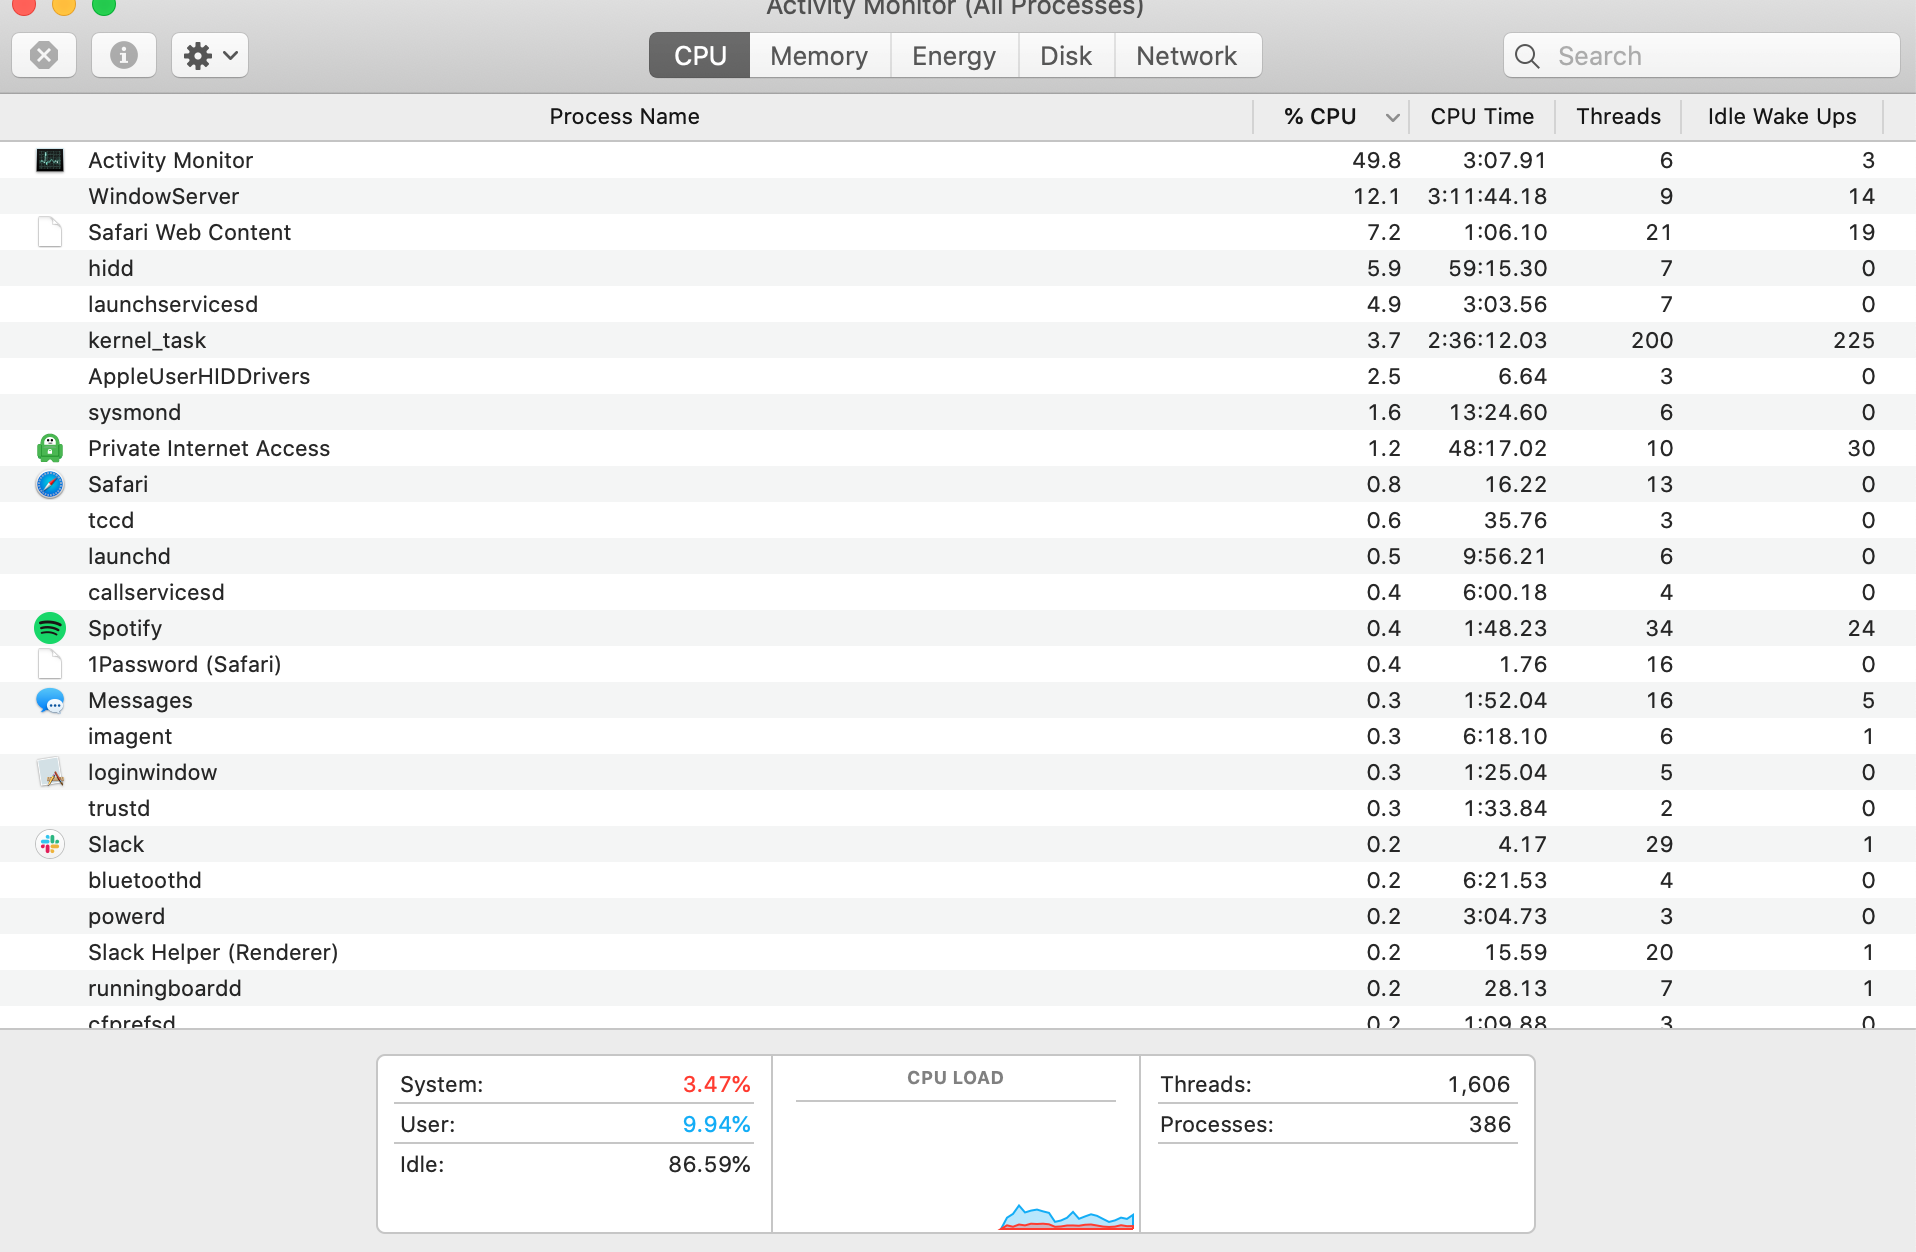Click the loginwindow app icon
Screen dimensions: 1916x1252
(50, 772)
